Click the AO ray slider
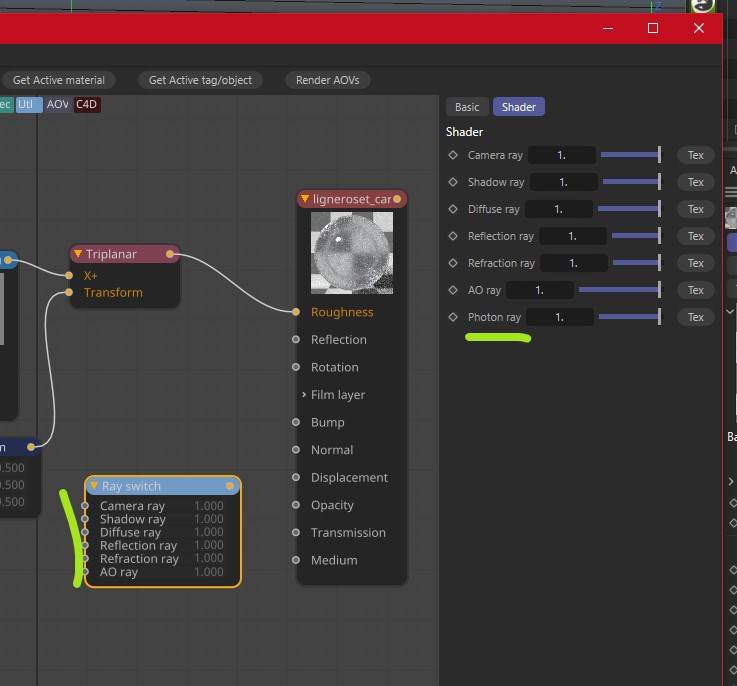The image size is (737, 686). (620, 290)
